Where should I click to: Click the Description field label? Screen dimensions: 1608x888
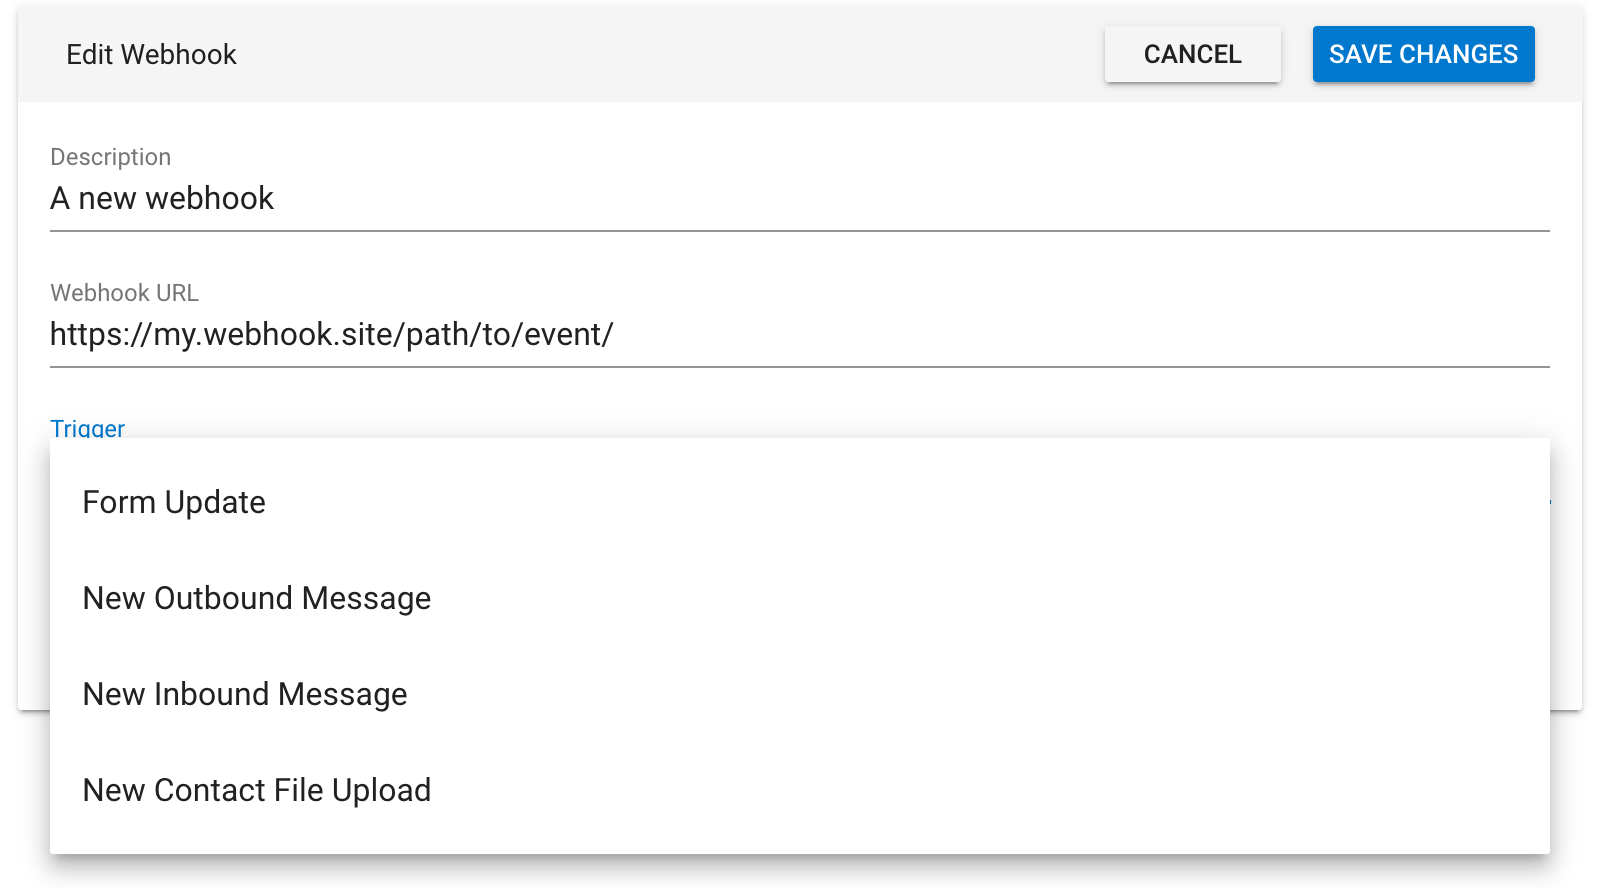point(111,157)
